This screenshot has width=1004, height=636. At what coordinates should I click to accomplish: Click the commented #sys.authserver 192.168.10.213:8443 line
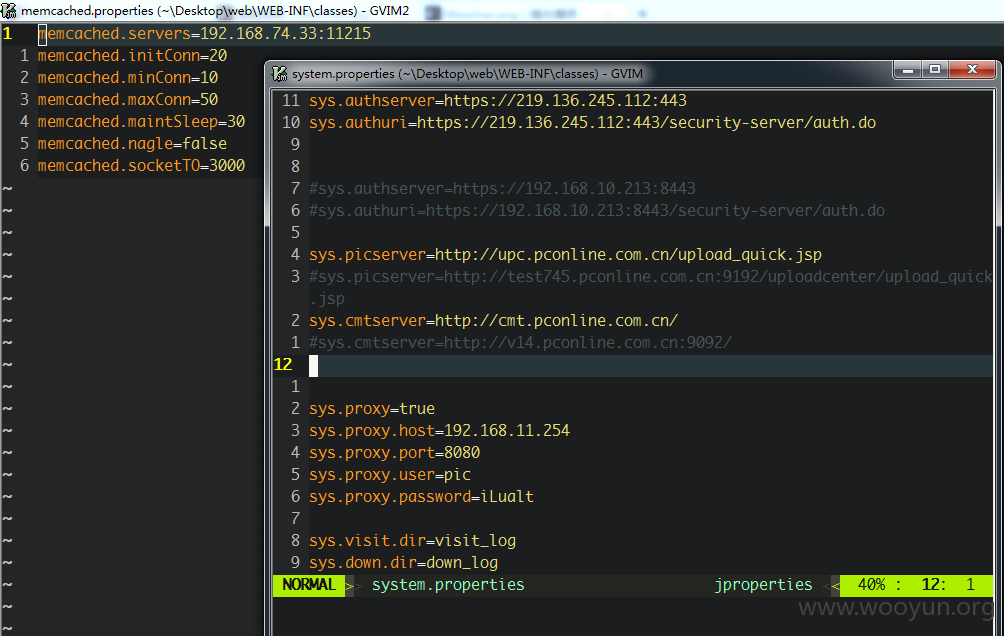tap(503, 188)
